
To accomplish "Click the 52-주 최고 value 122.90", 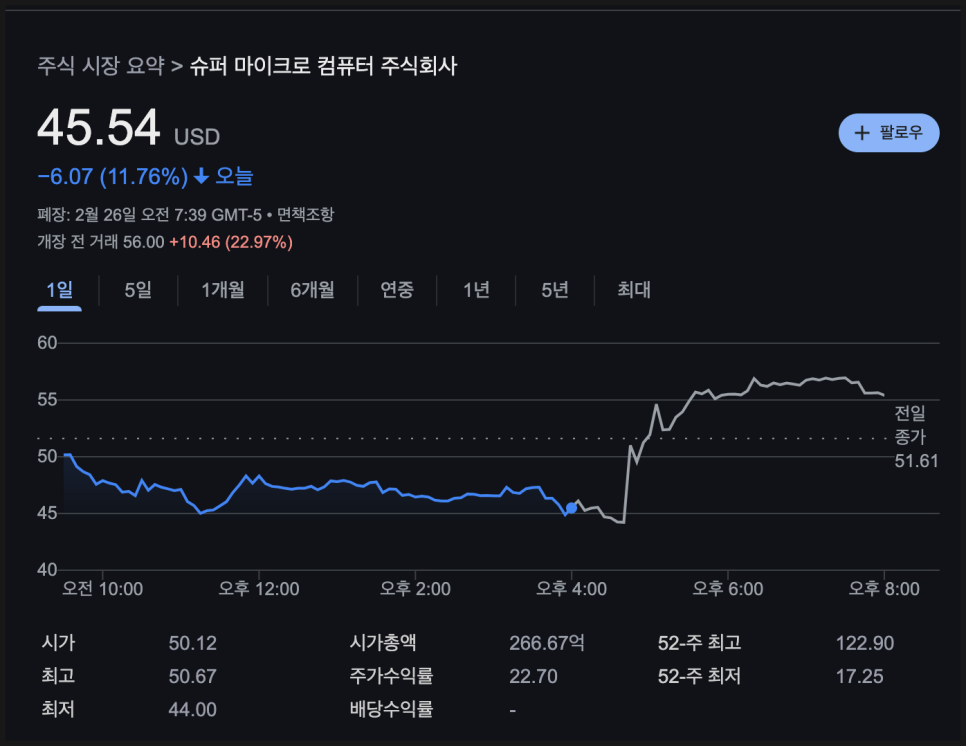I will pyautogui.click(x=865, y=643).
